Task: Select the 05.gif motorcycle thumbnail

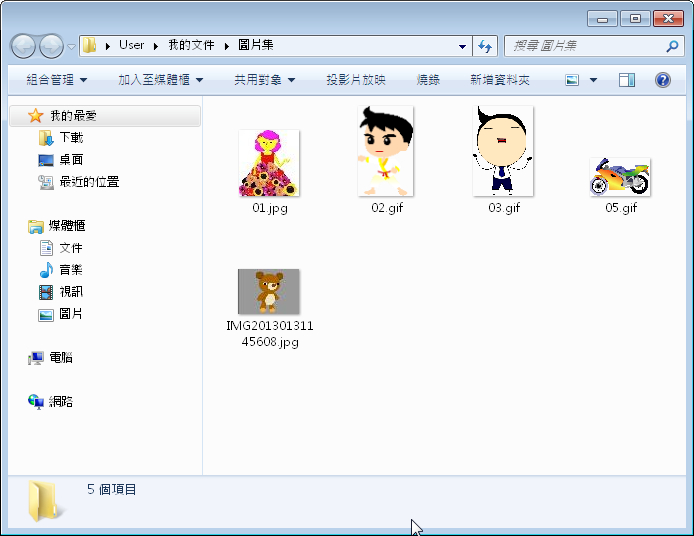Action: pos(620,177)
